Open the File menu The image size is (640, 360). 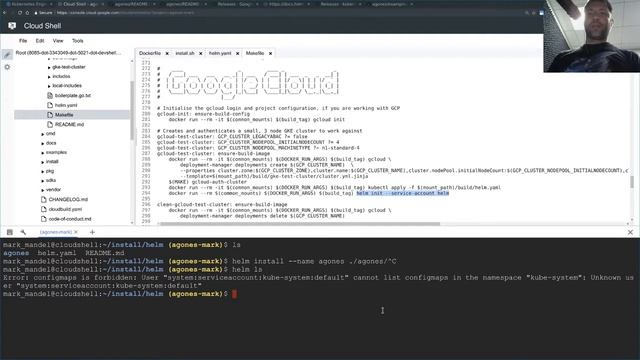[x=23, y=41]
